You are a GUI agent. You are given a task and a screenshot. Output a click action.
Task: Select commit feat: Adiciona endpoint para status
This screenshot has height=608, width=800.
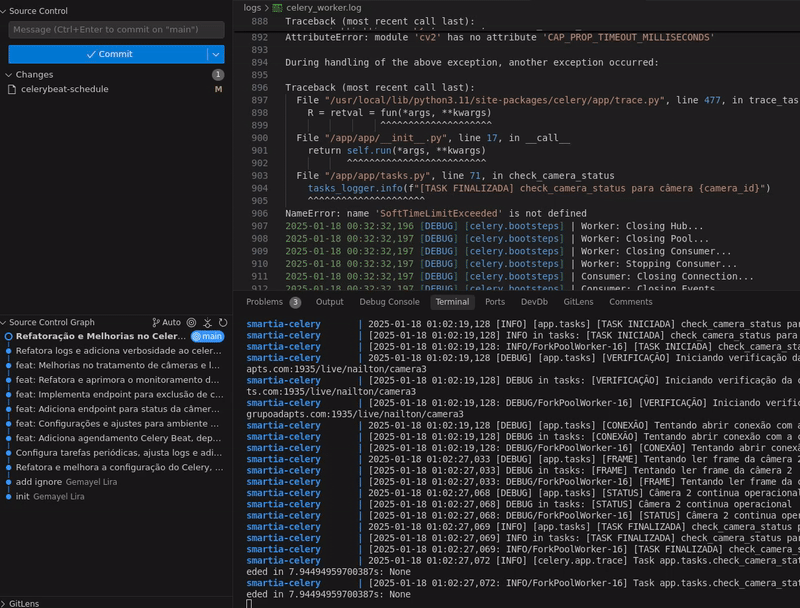click(117, 409)
